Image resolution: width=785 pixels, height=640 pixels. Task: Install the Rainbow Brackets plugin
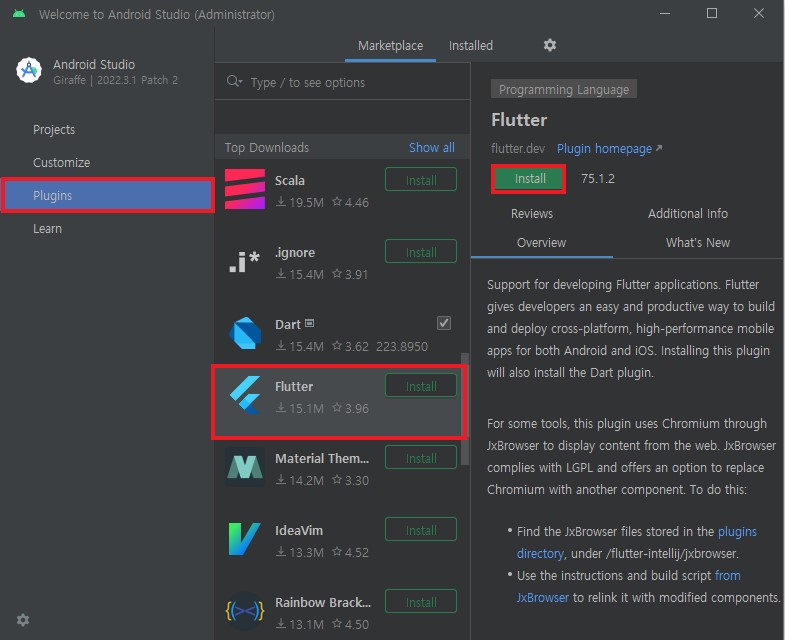(421, 602)
